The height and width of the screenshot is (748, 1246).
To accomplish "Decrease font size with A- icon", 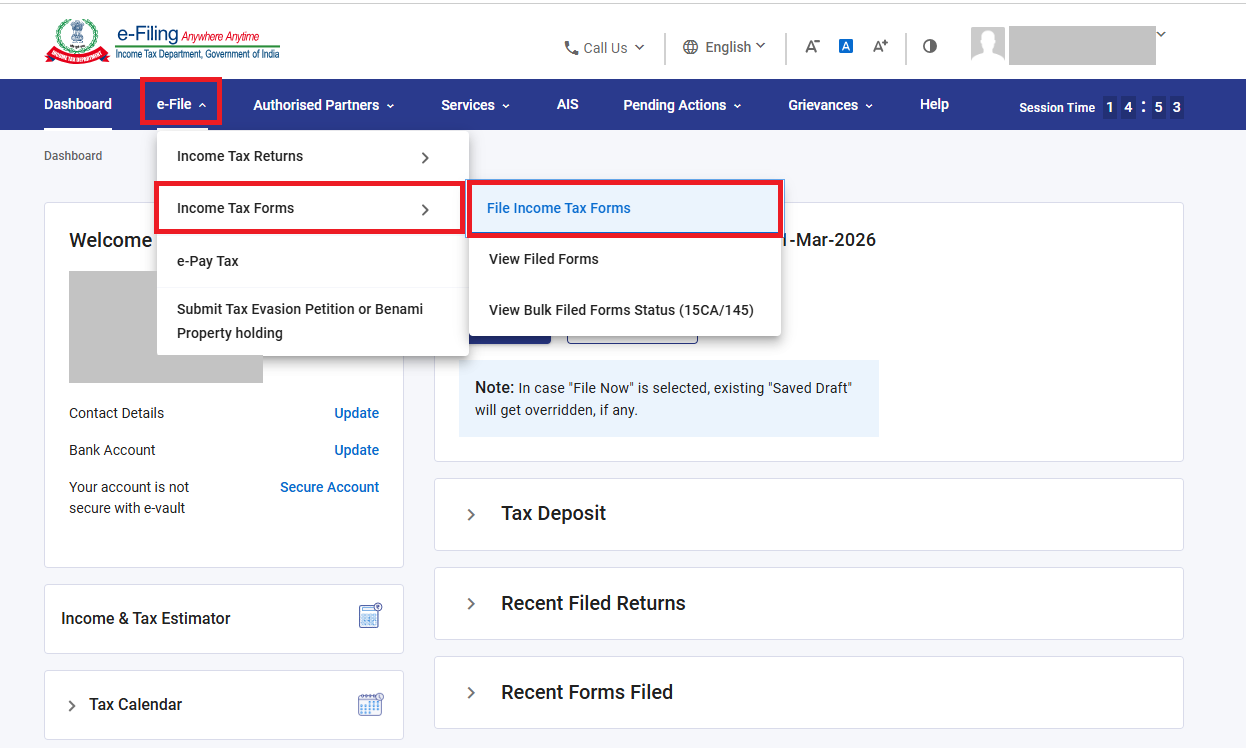I will (x=812, y=46).
